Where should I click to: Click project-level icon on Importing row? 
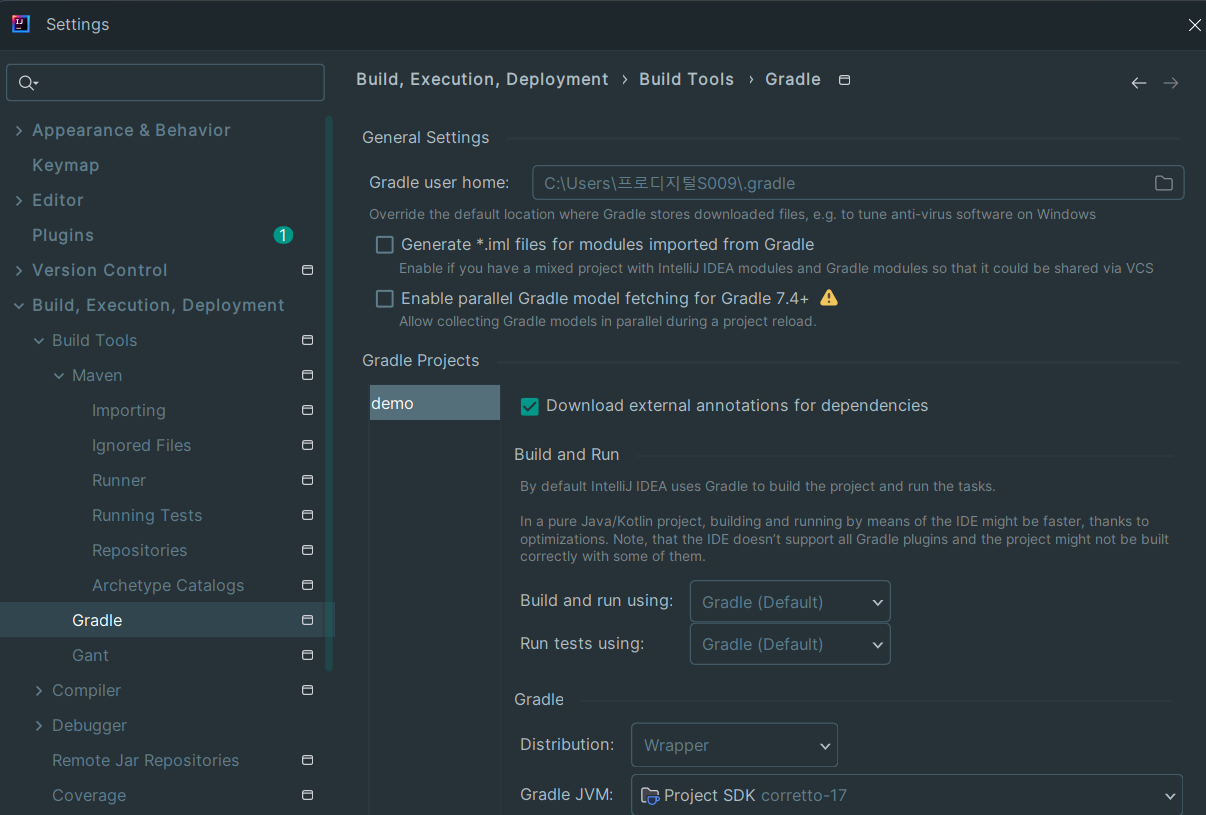[307, 410]
